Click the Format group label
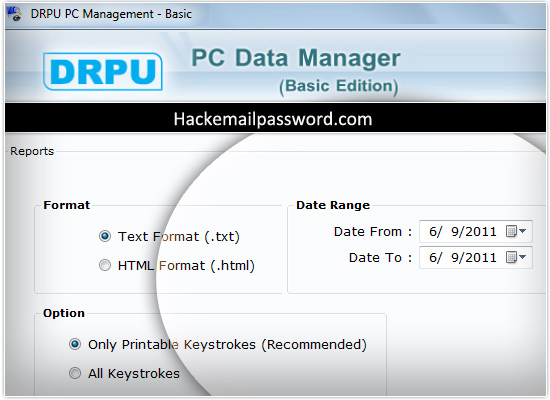 click(x=67, y=205)
